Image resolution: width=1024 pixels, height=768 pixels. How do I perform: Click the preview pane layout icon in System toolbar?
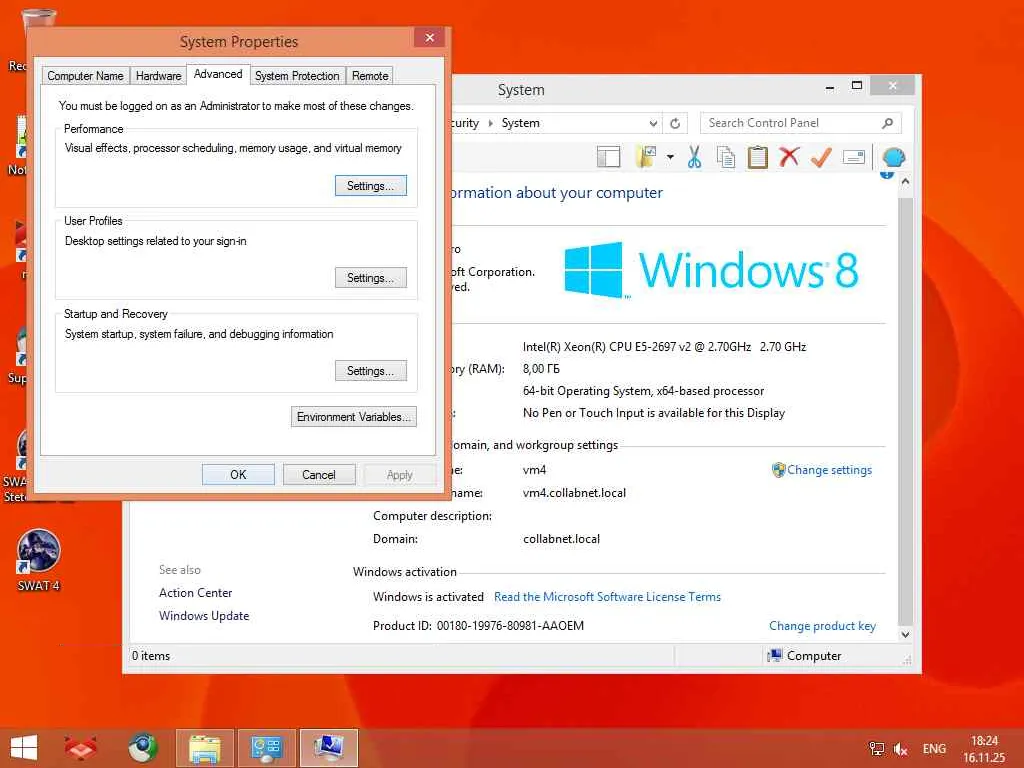coord(608,157)
